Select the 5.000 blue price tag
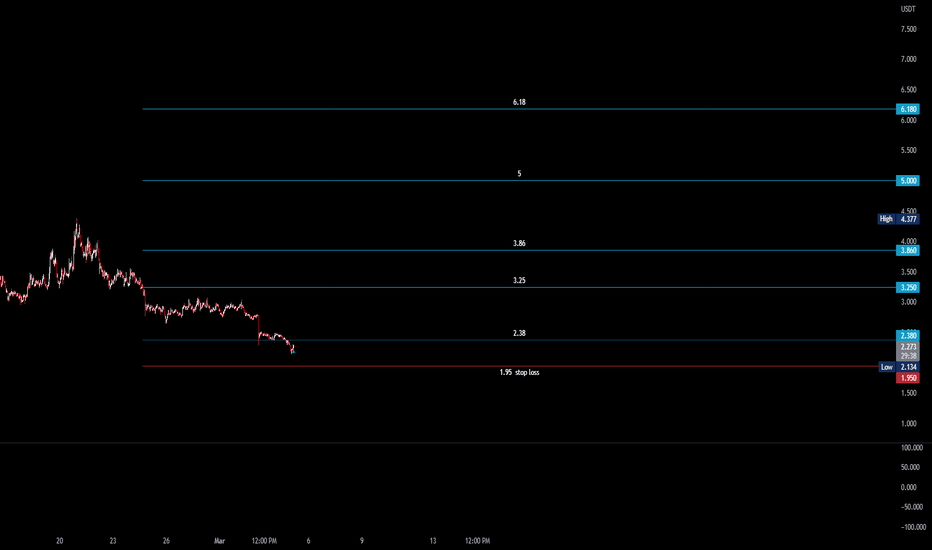Image resolution: width=932 pixels, height=550 pixels. pyautogui.click(x=908, y=181)
